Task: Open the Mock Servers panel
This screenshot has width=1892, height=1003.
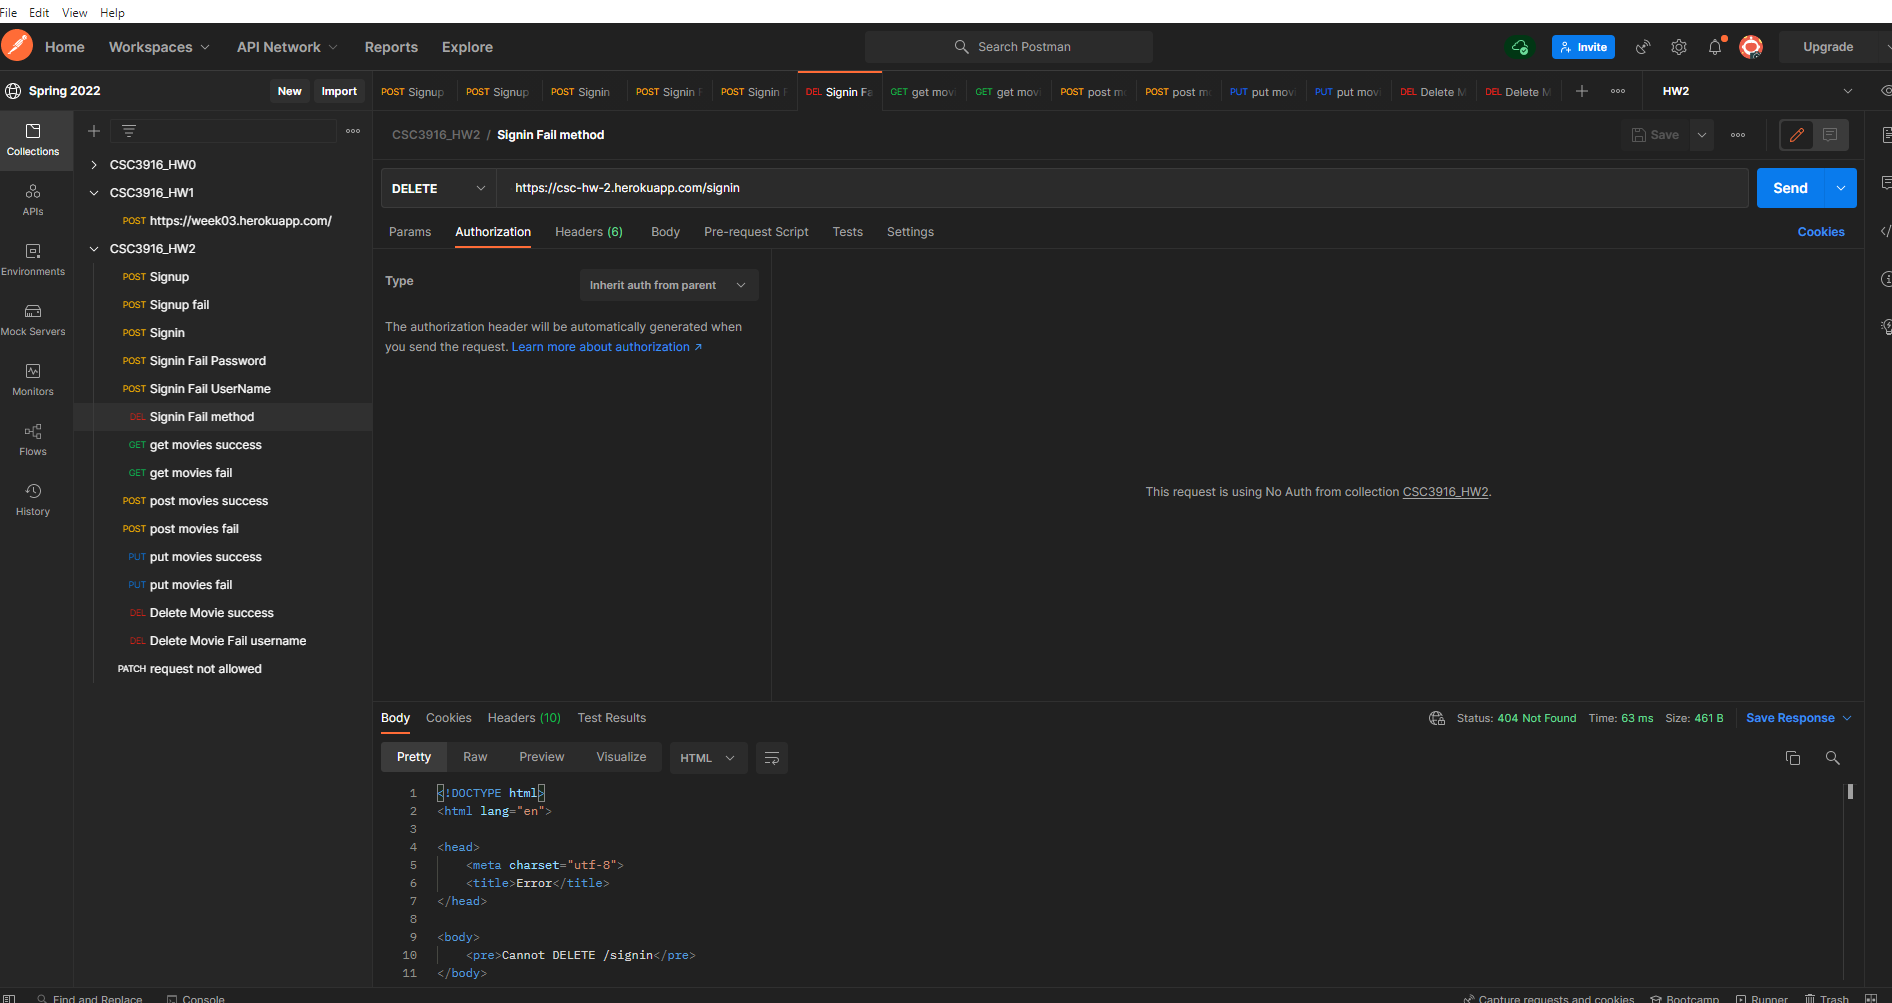Action: coord(33,320)
